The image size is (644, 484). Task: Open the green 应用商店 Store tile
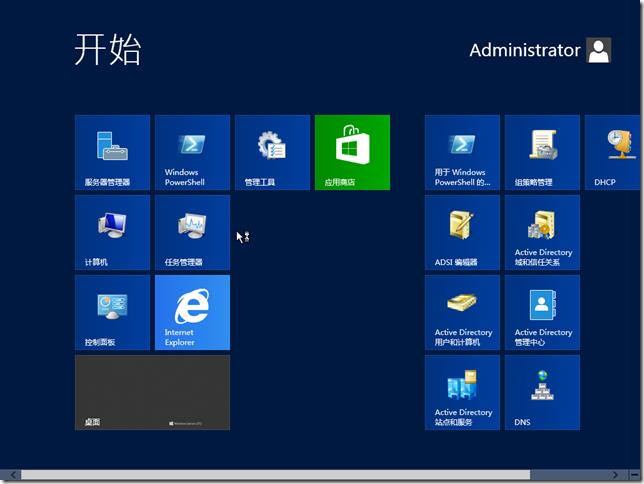tap(352, 152)
